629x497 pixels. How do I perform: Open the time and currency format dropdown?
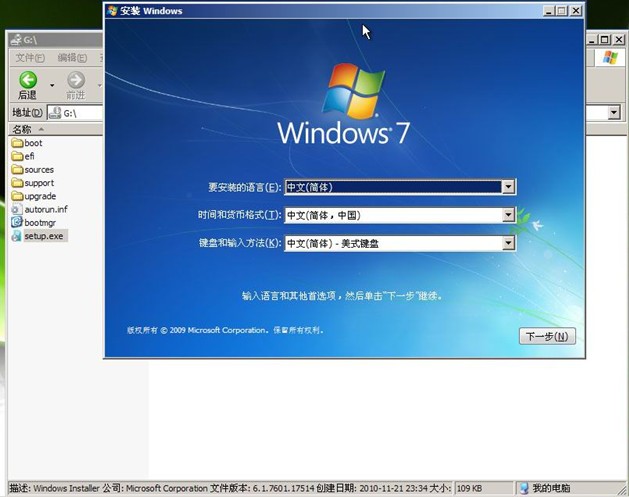508,215
